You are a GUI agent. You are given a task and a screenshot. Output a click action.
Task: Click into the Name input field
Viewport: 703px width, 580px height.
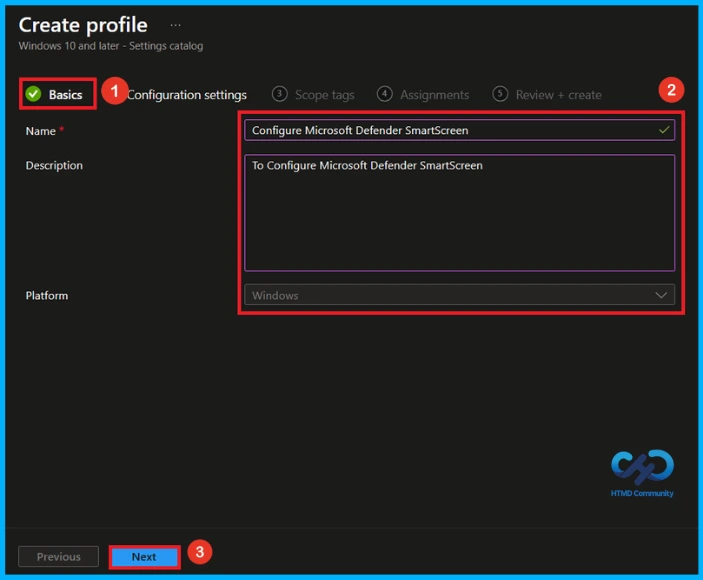pos(459,130)
